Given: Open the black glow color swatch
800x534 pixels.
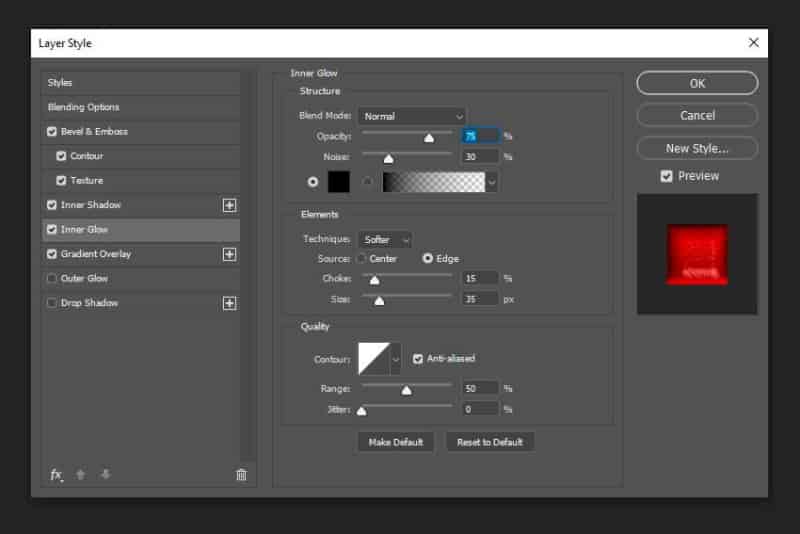Looking at the screenshot, I should point(339,182).
